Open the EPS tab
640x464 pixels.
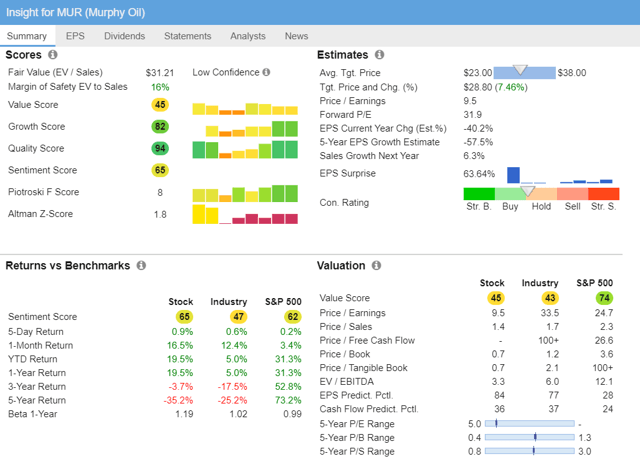pyautogui.click(x=76, y=36)
